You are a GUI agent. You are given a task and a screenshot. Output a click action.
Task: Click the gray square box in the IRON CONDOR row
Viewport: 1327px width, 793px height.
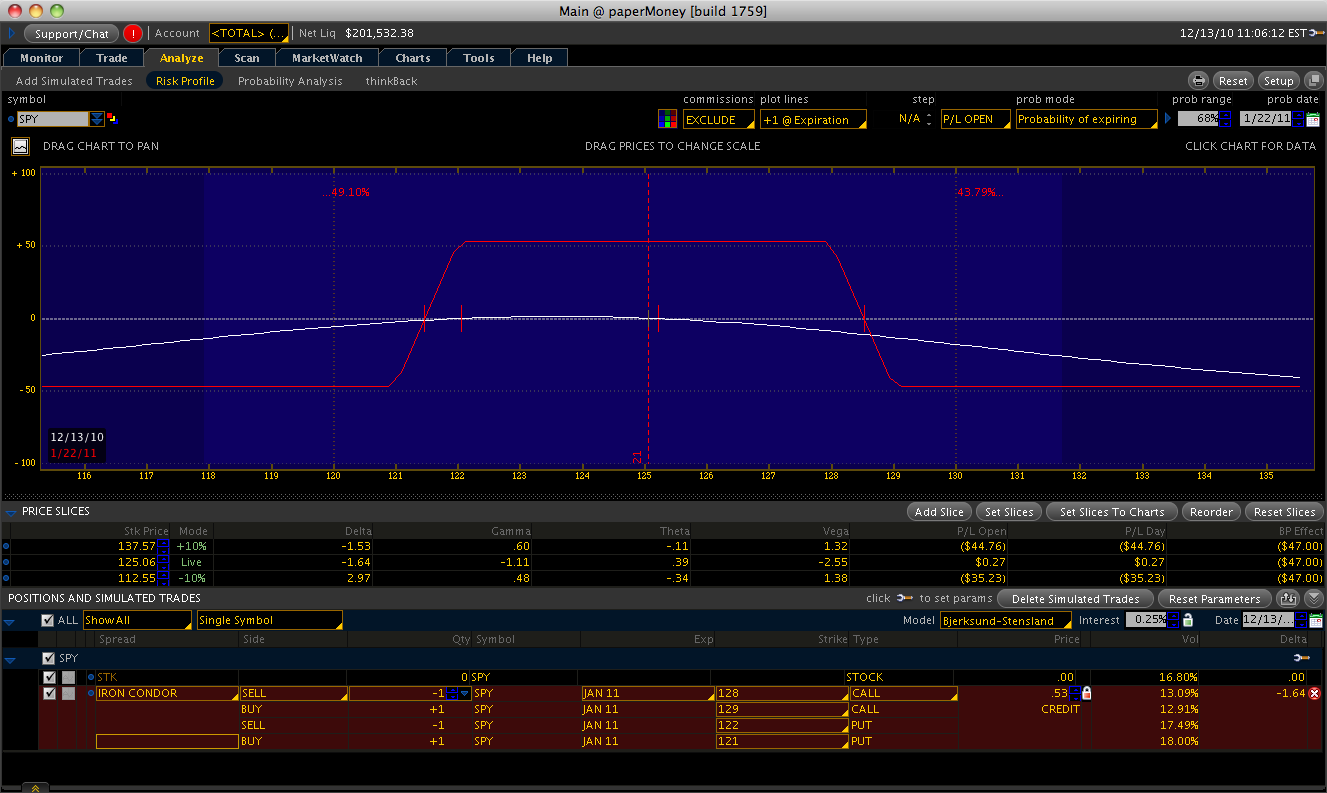68,693
